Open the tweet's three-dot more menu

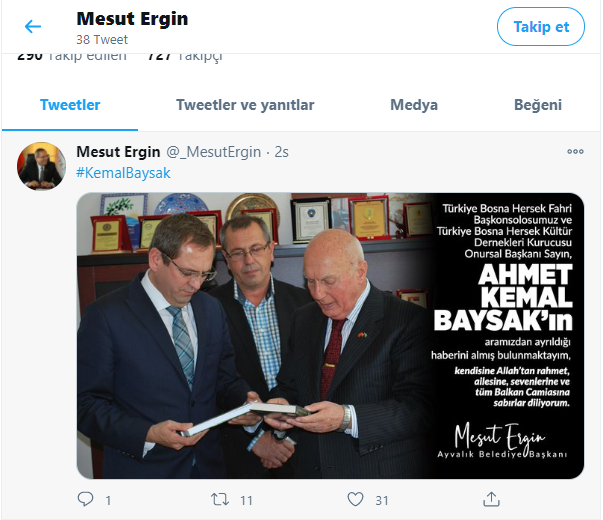pyautogui.click(x=575, y=152)
